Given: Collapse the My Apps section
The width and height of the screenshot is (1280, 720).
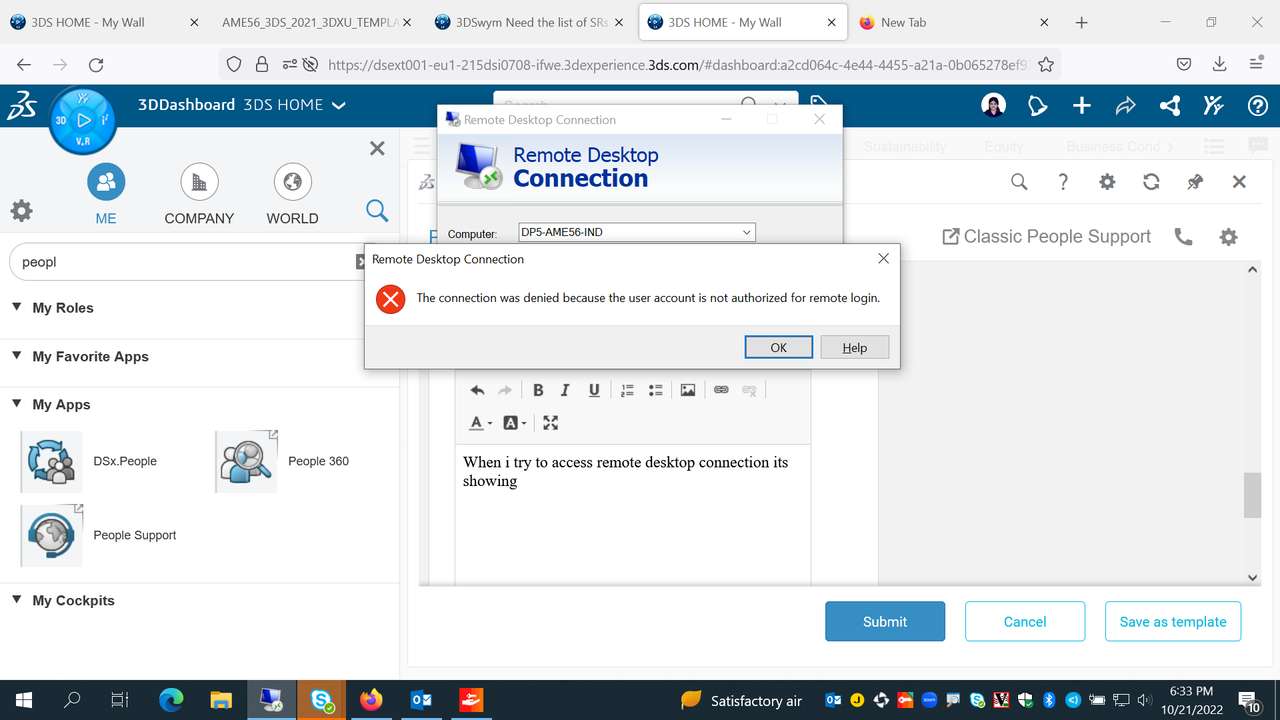Looking at the screenshot, I should click(x=16, y=403).
